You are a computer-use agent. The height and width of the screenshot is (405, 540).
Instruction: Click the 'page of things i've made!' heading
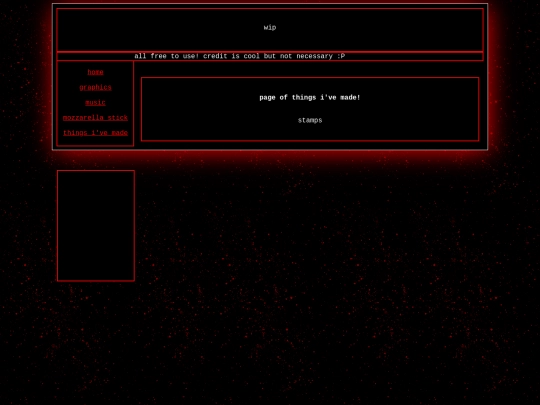coord(310,97)
